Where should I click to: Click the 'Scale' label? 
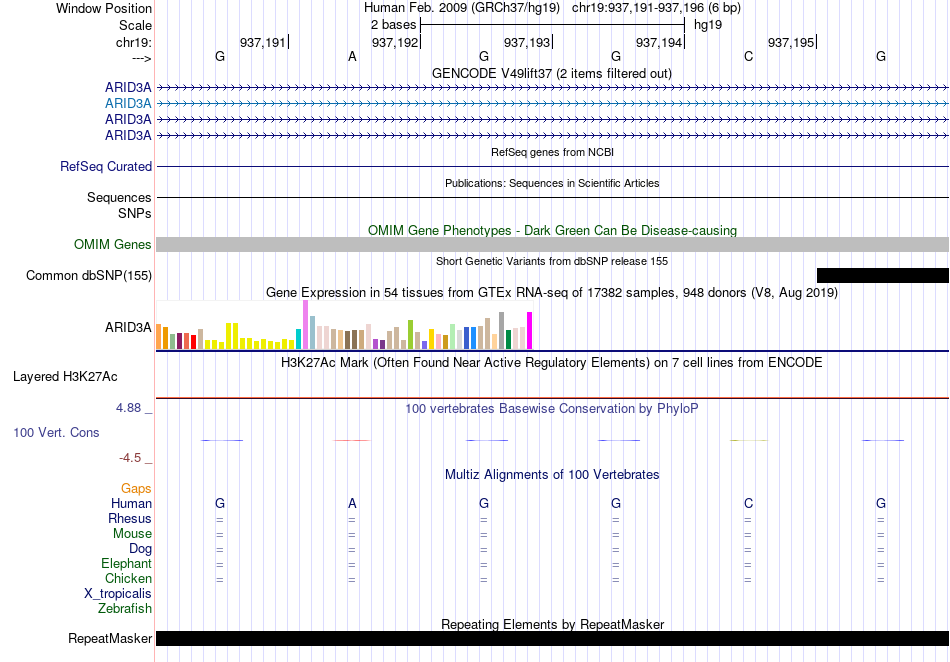[x=135, y=25]
